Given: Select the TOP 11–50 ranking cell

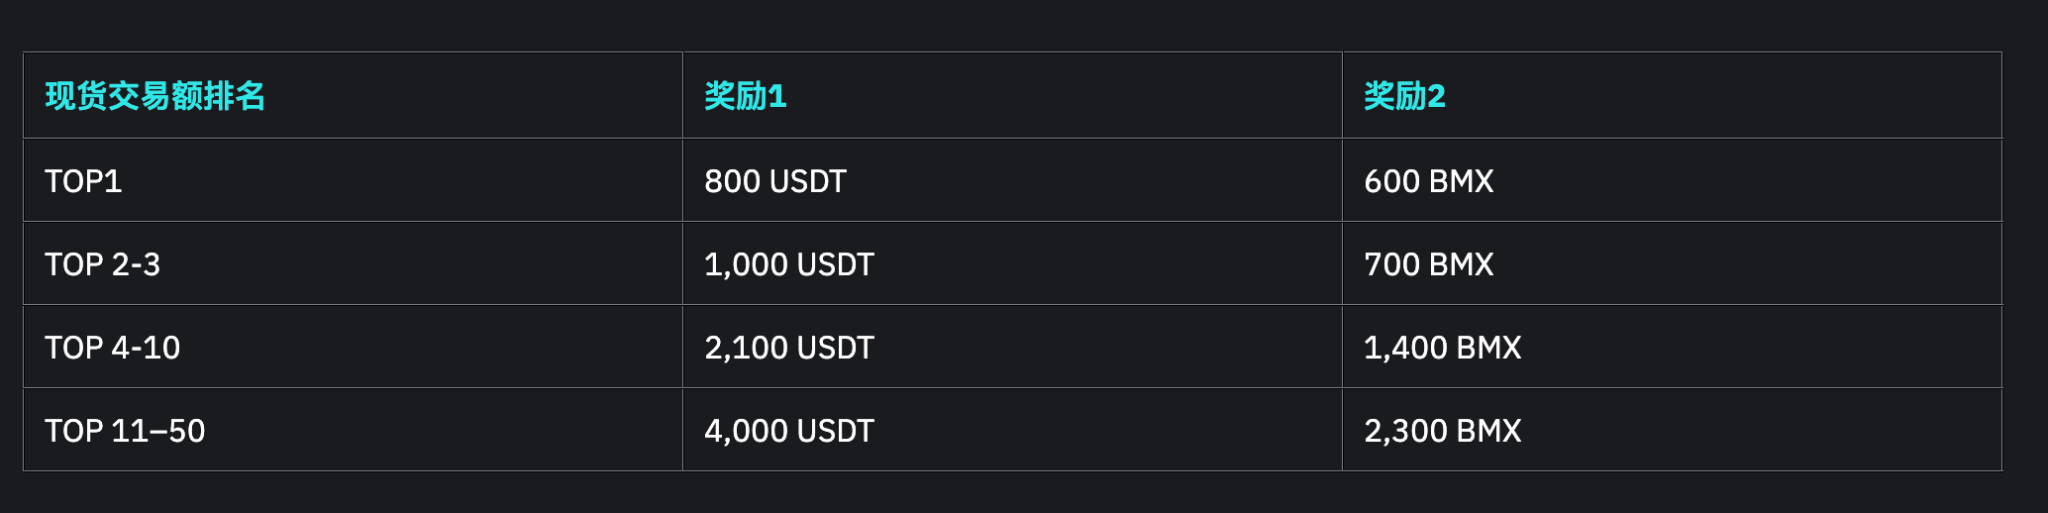Looking at the screenshot, I should (x=125, y=431).
